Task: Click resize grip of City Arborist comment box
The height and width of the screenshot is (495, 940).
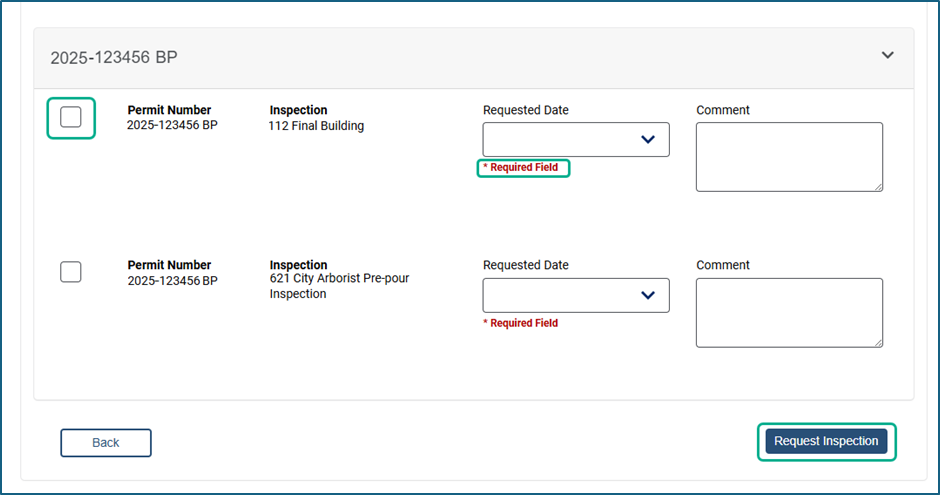Action: pos(878,342)
